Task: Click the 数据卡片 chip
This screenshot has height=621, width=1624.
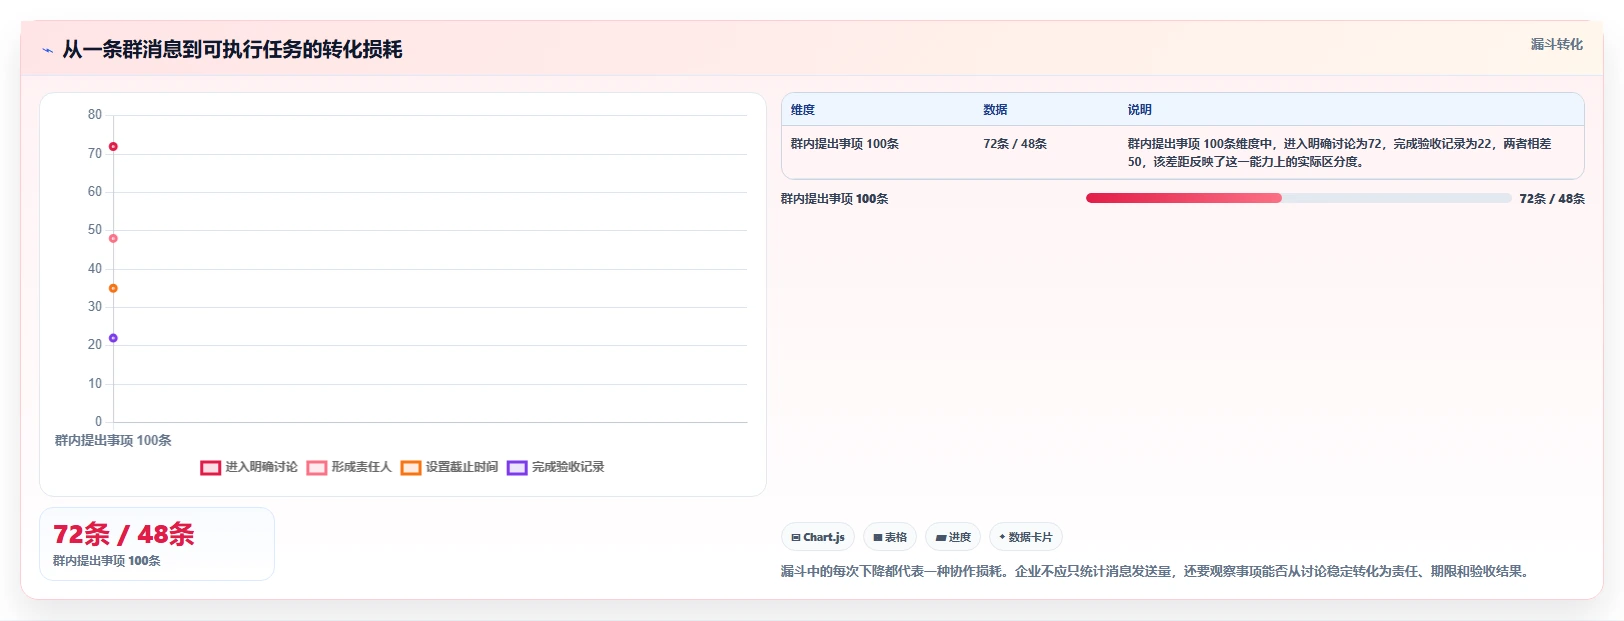Action: [1026, 537]
